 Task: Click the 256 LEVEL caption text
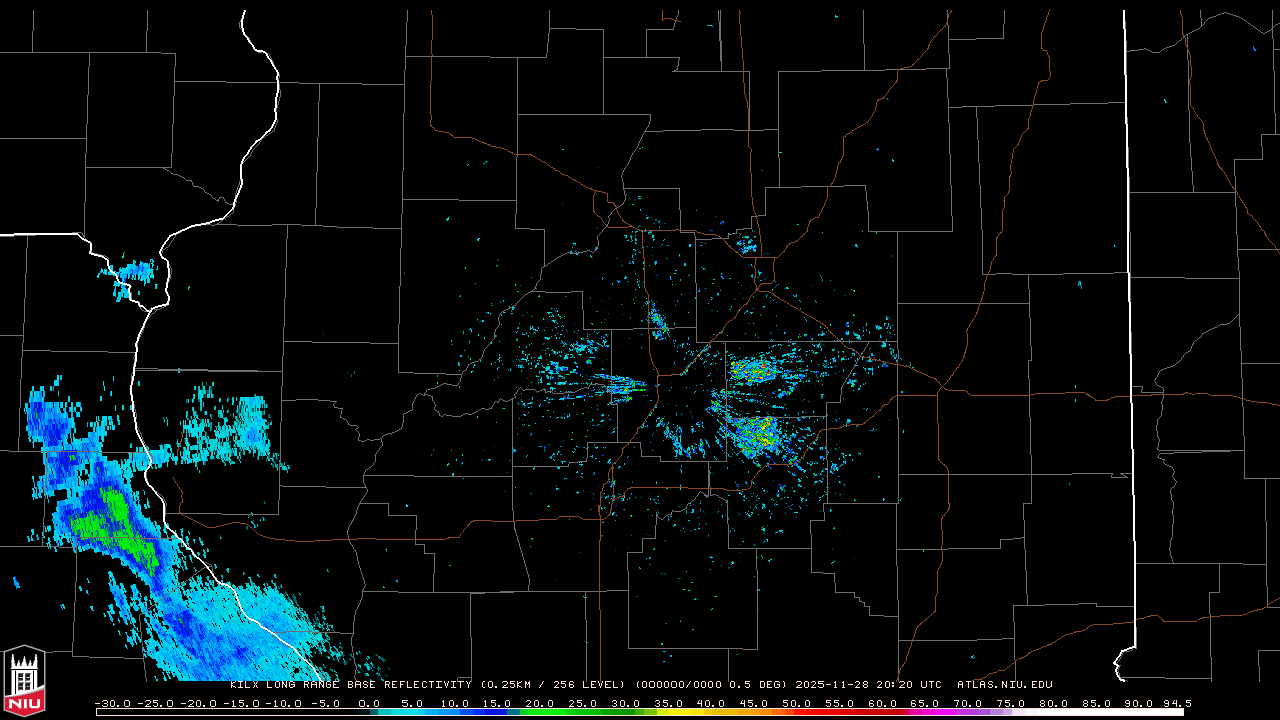tap(587, 685)
